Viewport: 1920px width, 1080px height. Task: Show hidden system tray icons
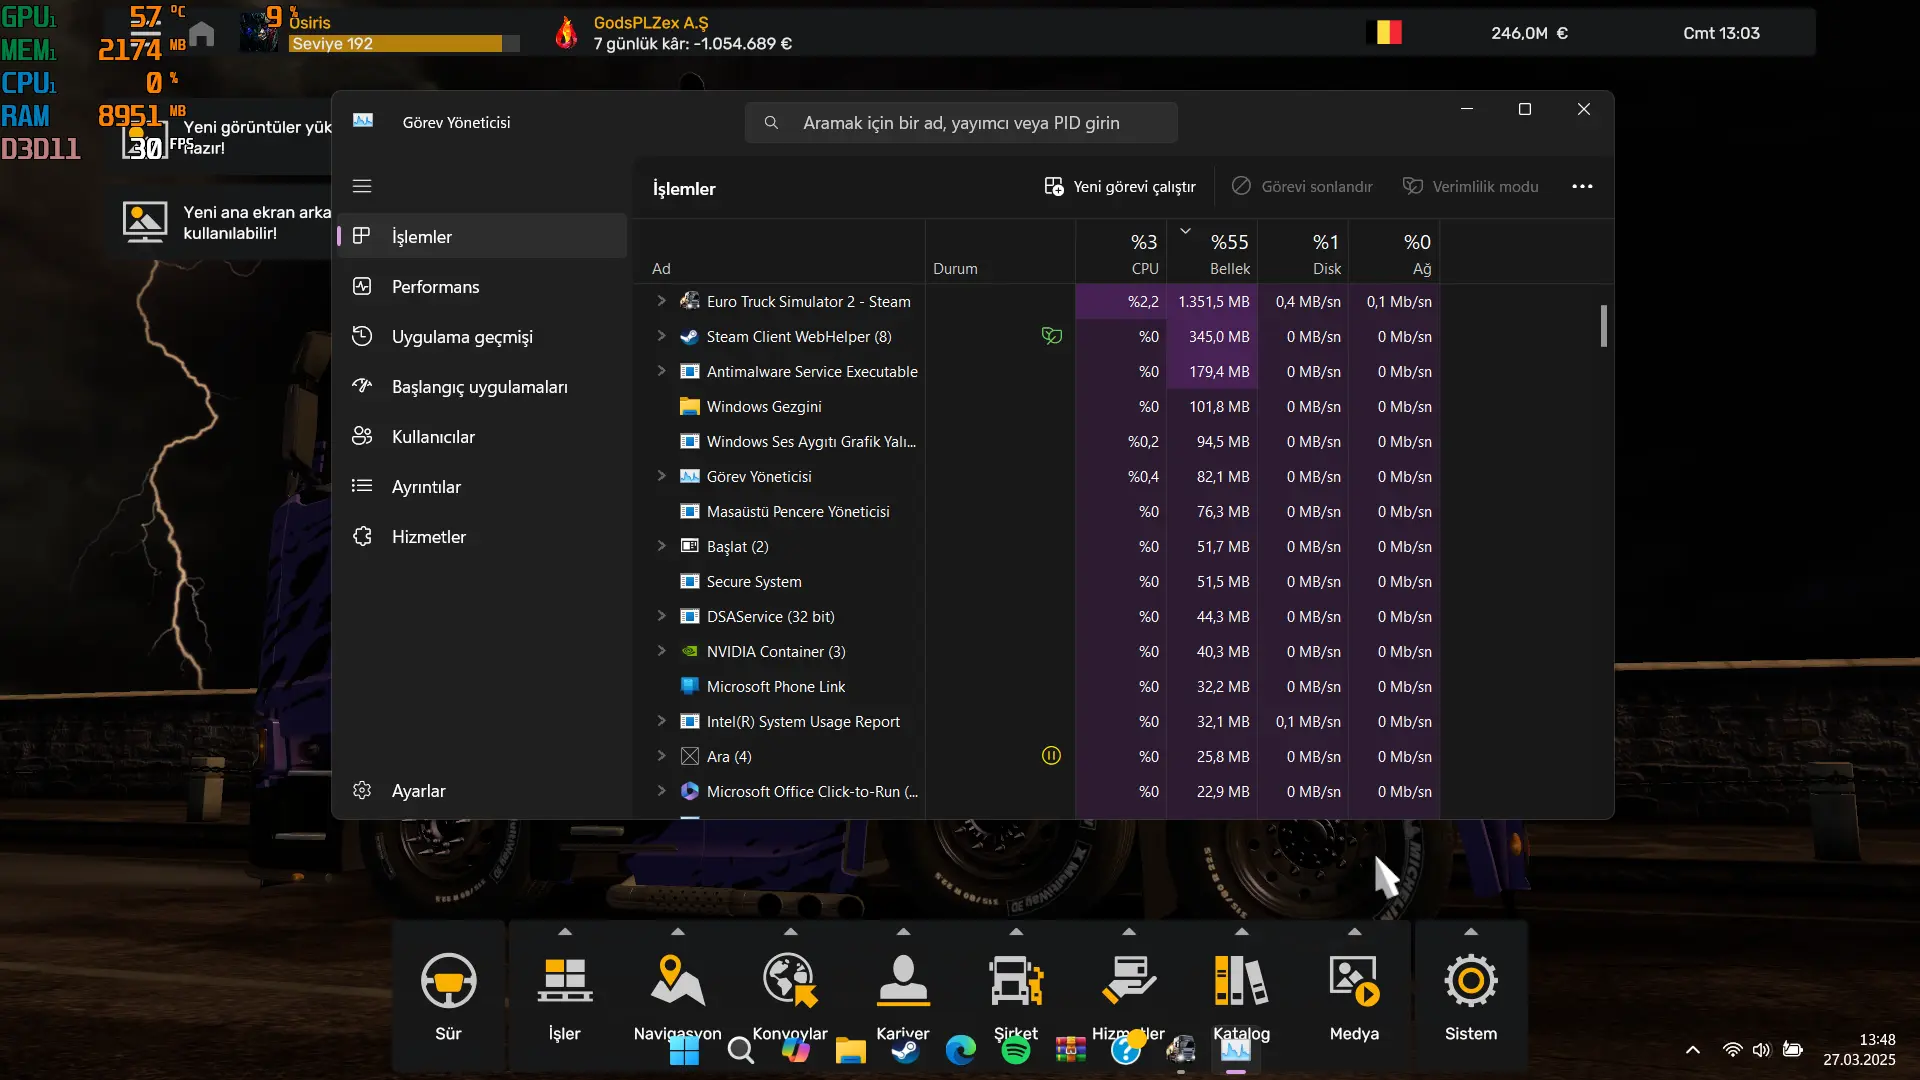(x=1693, y=1050)
